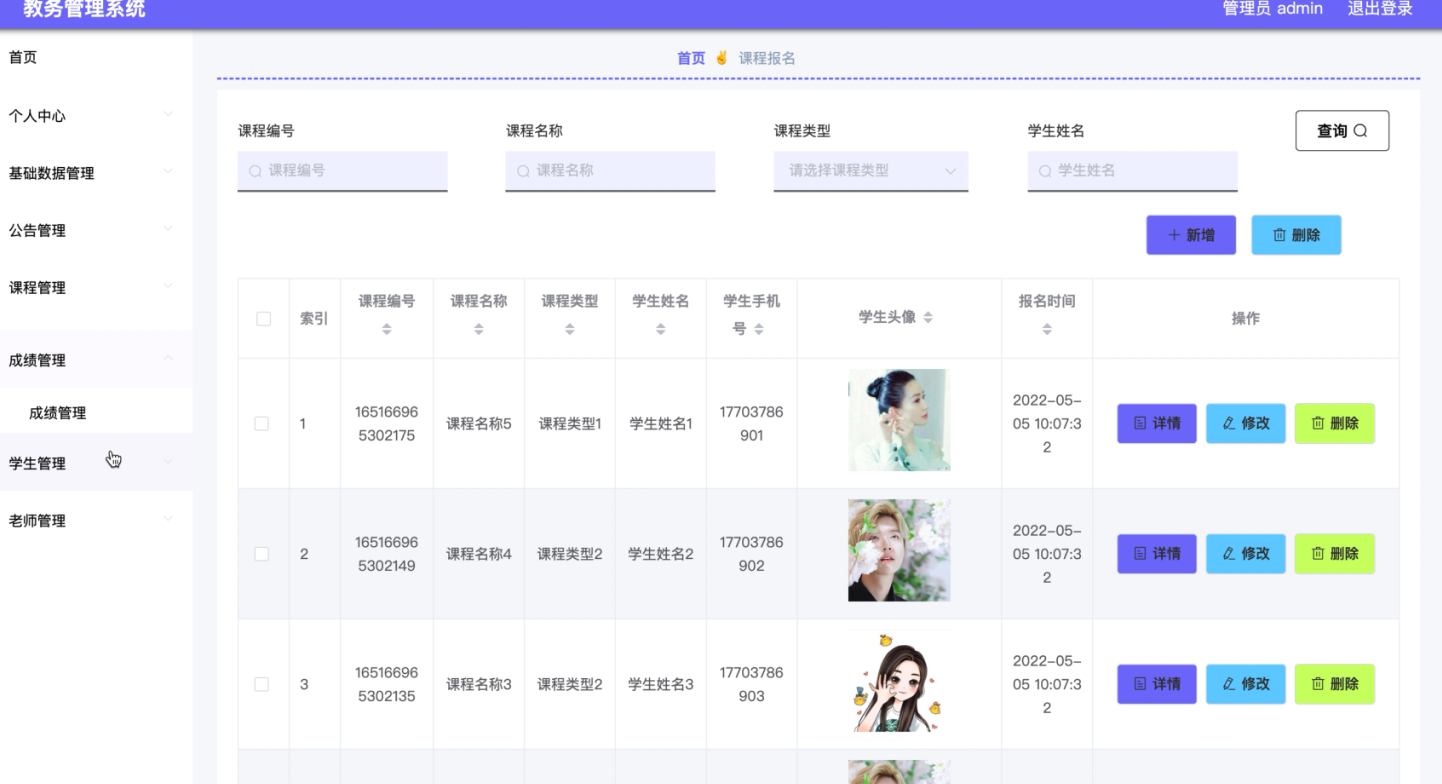Click 修改 for 学生姓名2 row
This screenshot has width=1442, height=784.
(1246, 554)
